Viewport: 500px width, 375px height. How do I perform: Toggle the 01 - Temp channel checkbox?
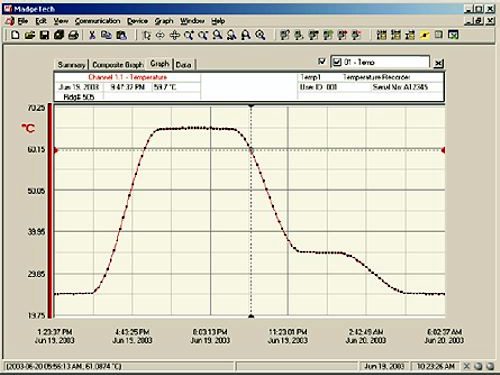pos(337,62)
